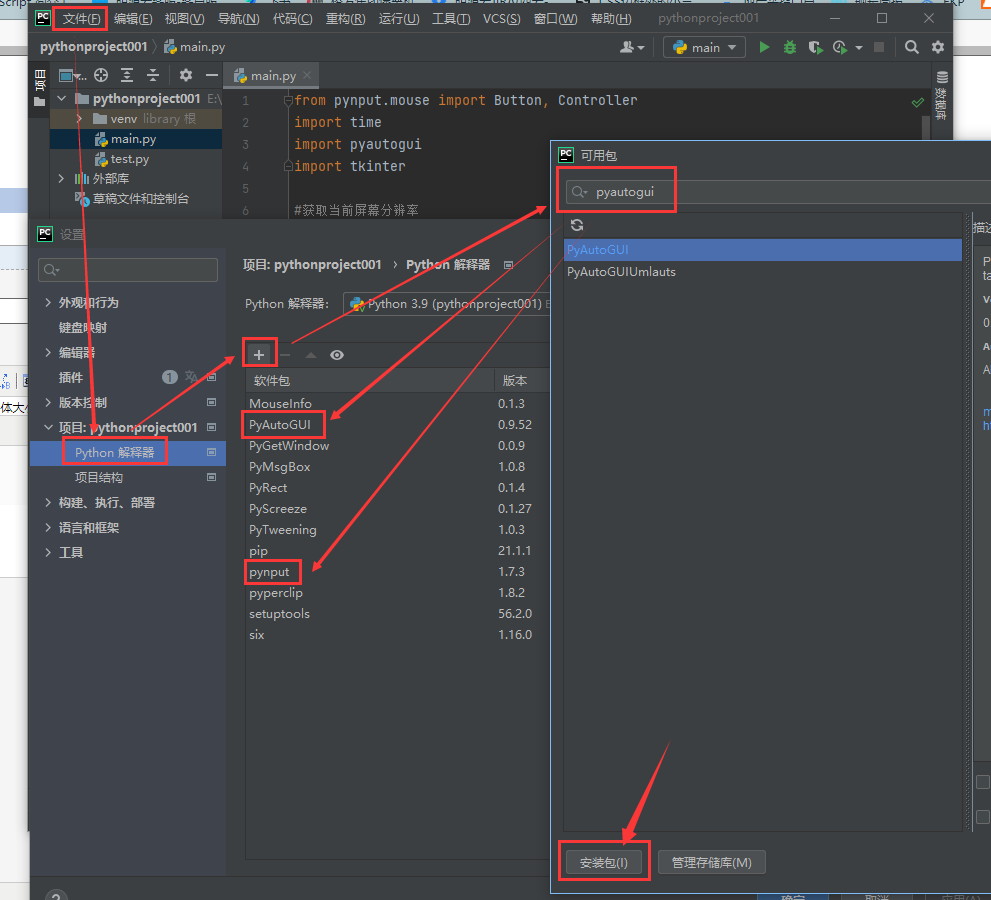This screenshot has height=900, width=991.
Task: Click the PyCharm logo in title bar
Action: coord(43,18)
